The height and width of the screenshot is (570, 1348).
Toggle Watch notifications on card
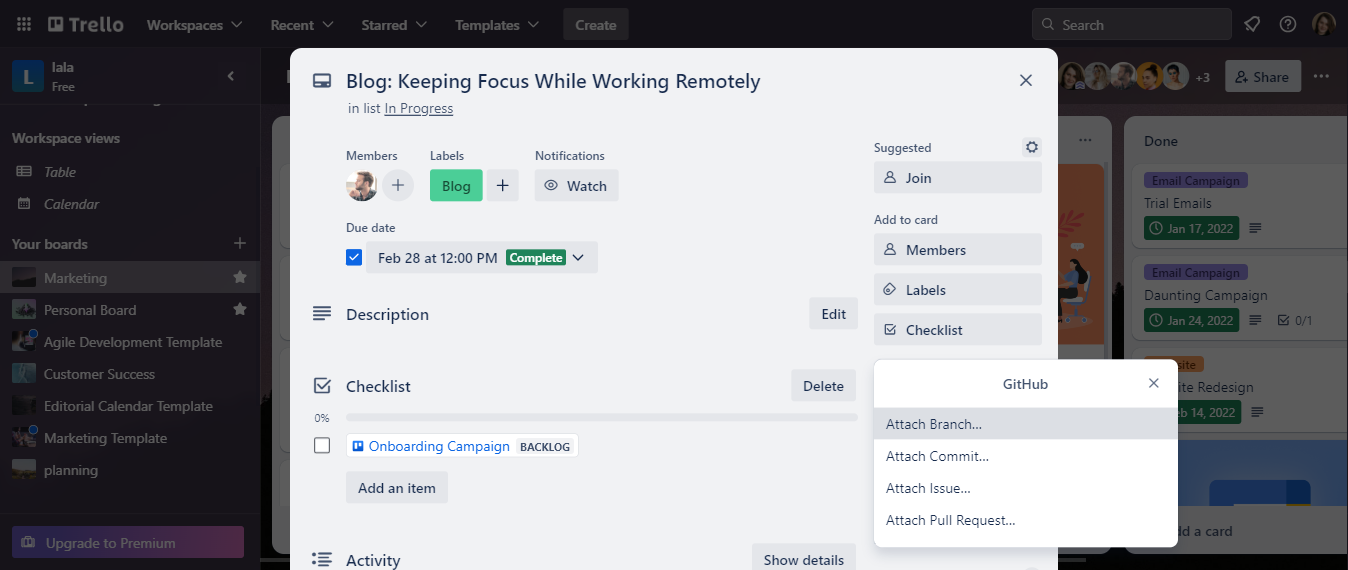click(x=576, y=185)
